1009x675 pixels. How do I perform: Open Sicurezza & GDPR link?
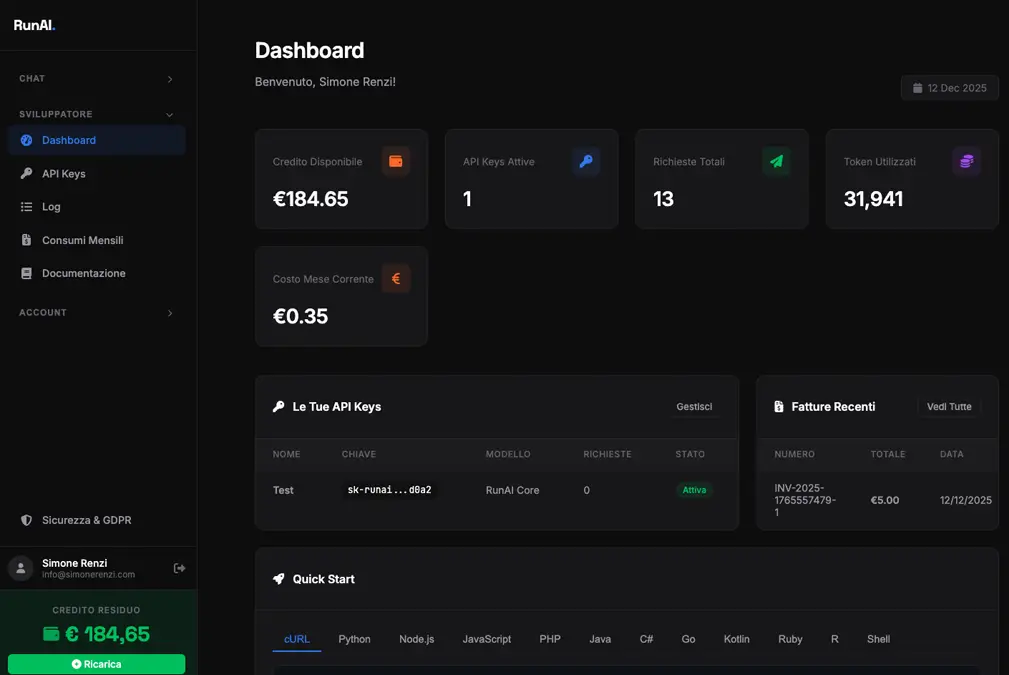86,520
